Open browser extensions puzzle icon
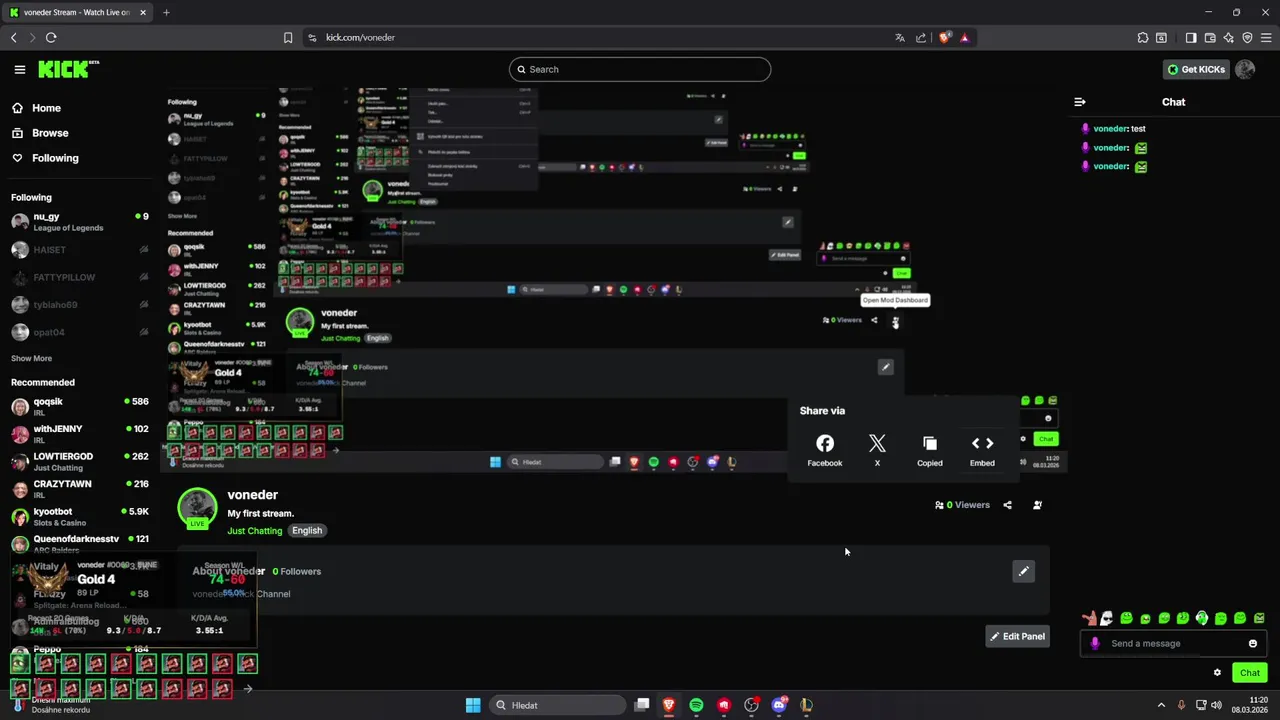Viewport: 1280px width, 720px height. 1143,37
